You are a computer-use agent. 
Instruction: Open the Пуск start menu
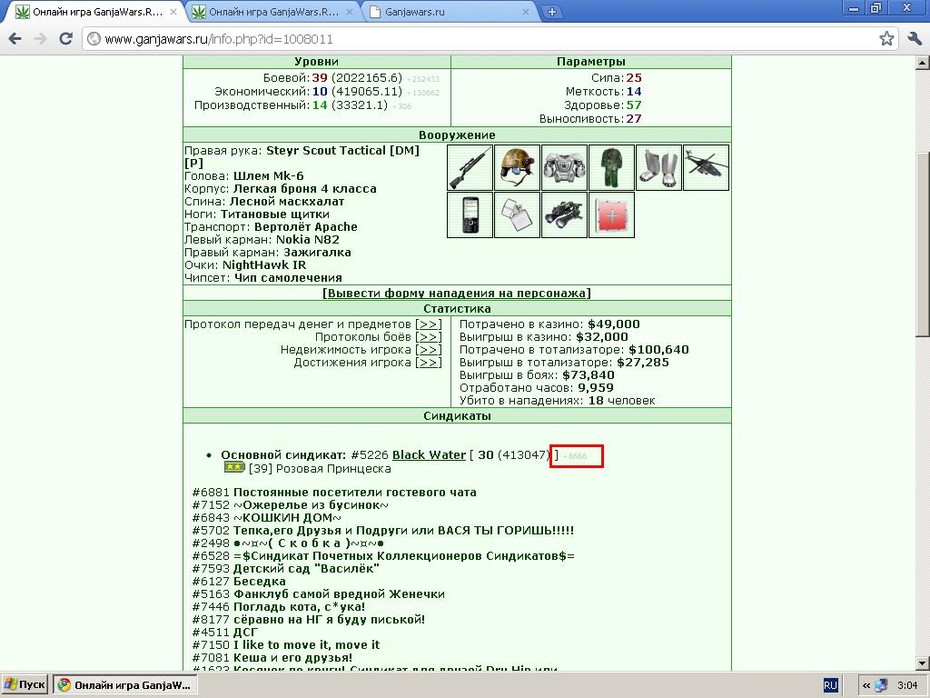[x=24, y=685]
